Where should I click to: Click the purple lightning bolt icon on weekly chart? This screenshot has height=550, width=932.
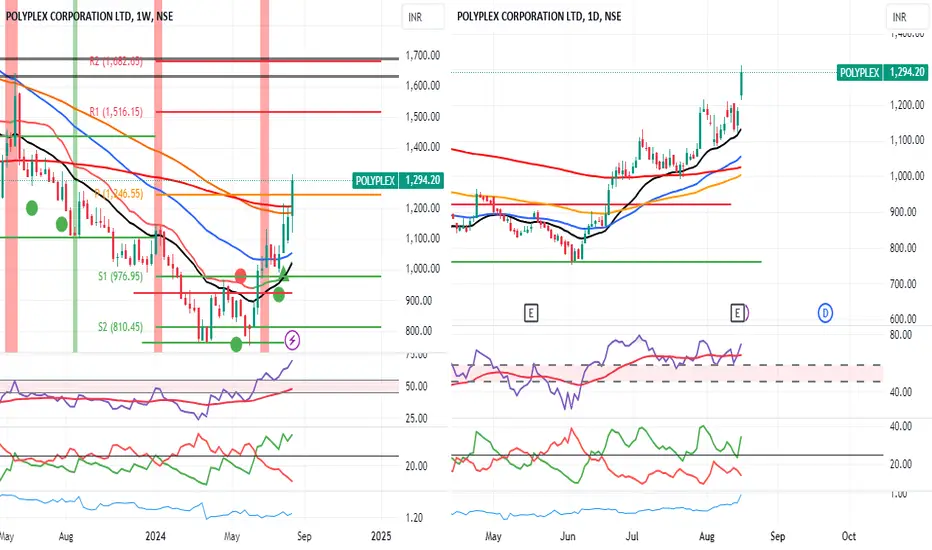pos(292,340)
